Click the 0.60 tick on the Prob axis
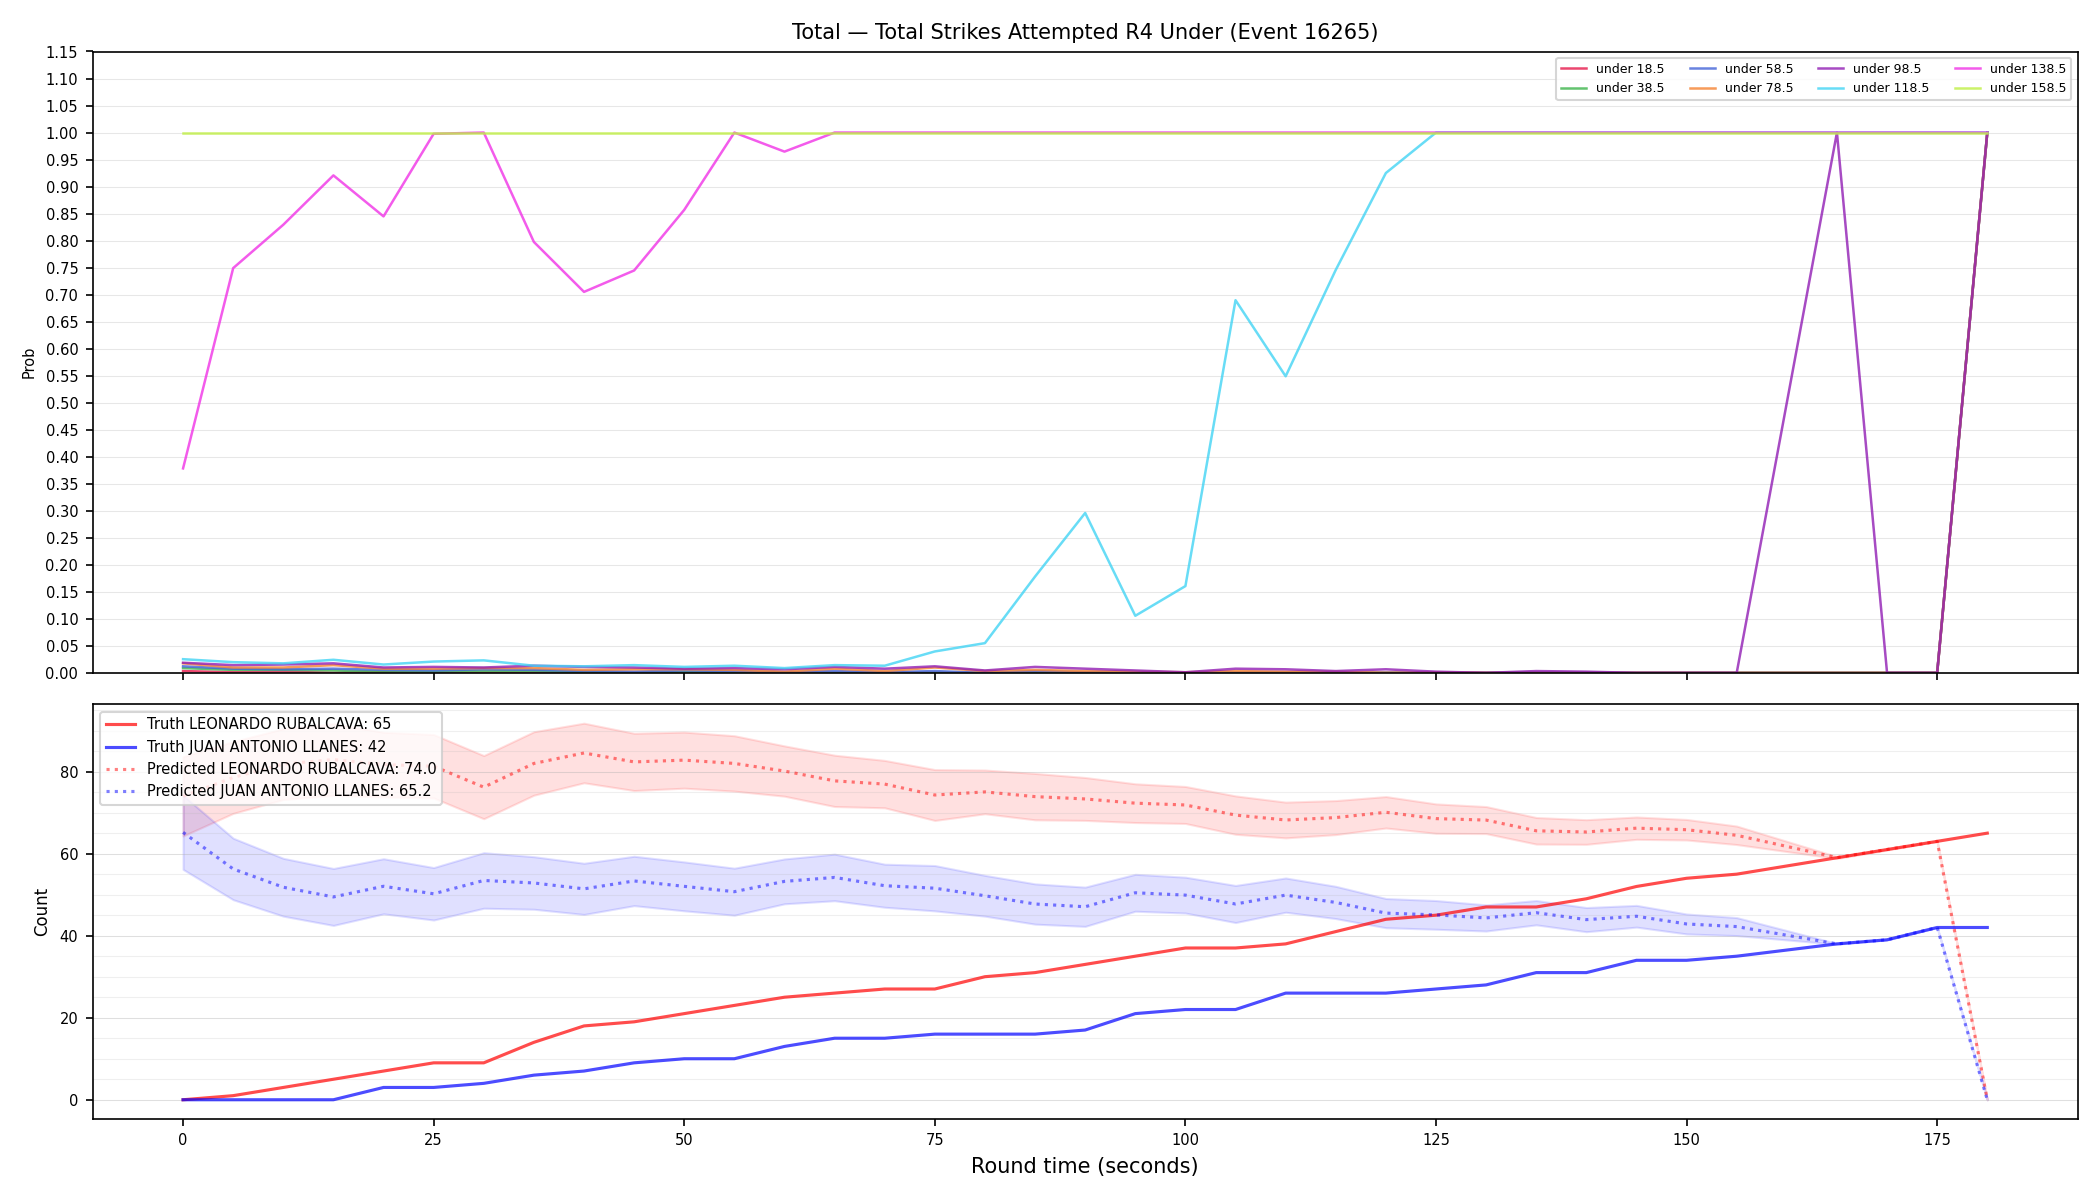This screenshot has height=1200, width=2100. tap(62, 350)
